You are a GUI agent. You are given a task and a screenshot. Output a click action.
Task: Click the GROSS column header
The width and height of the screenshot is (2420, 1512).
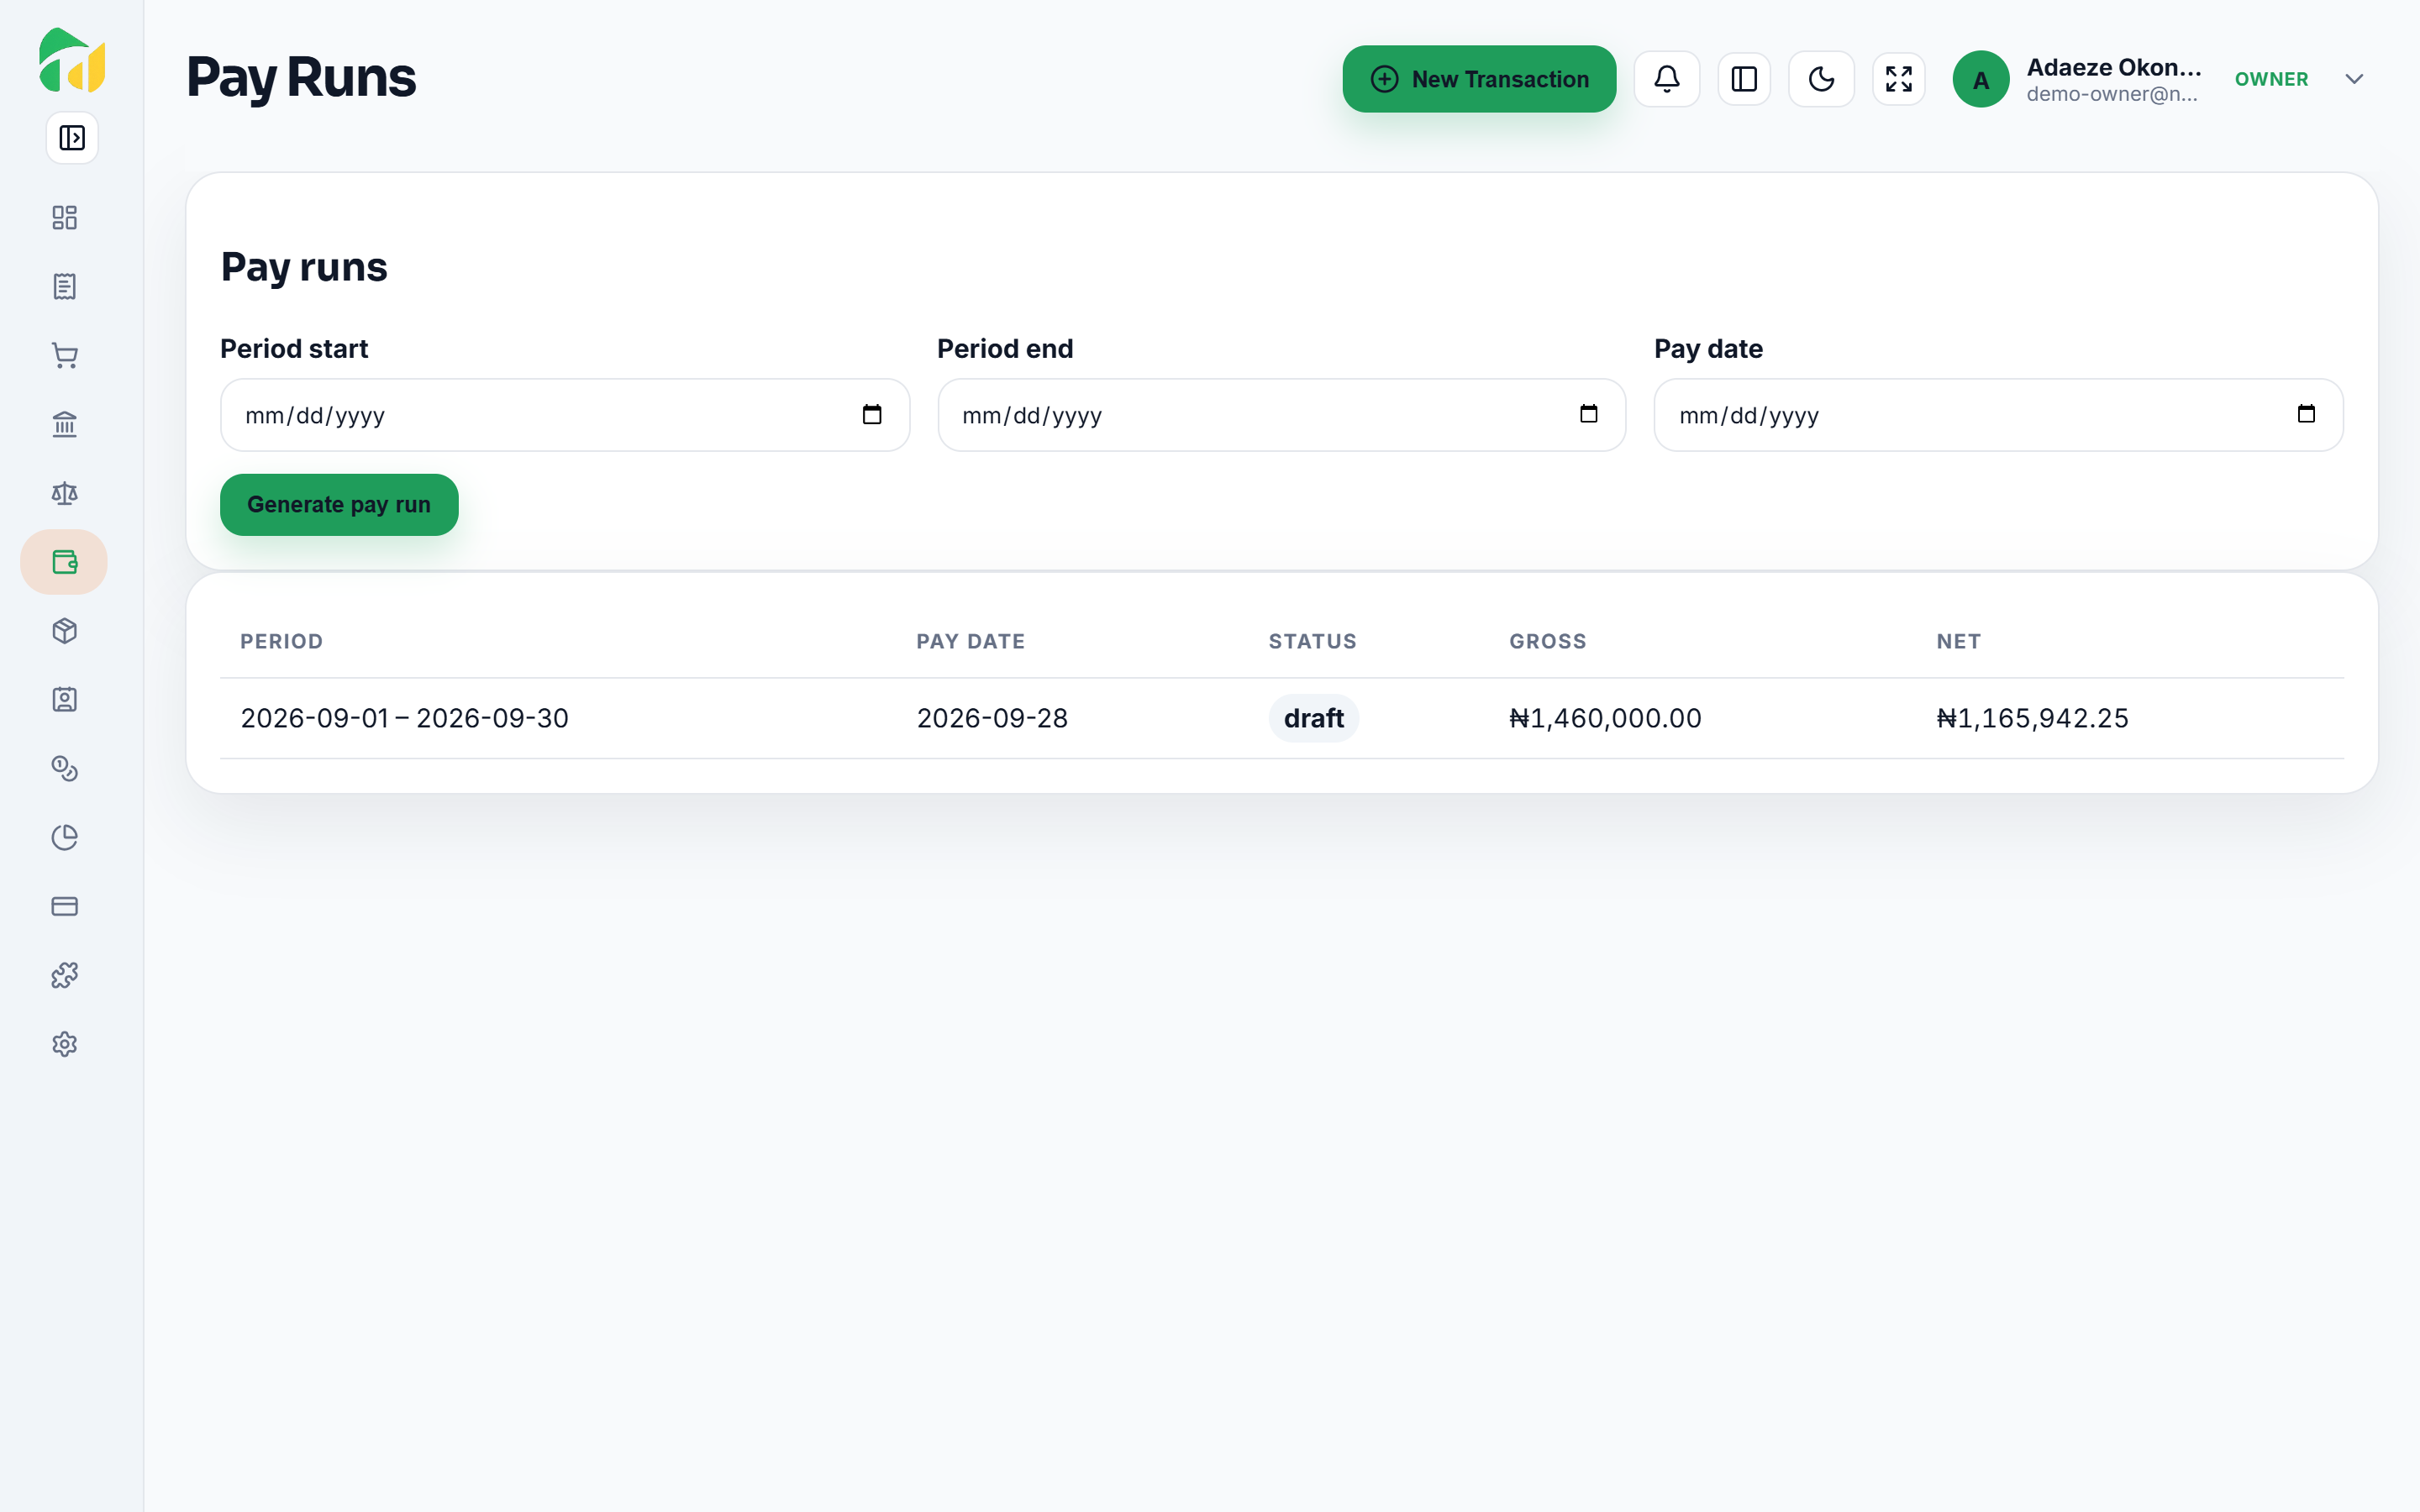pos(1547,641)
